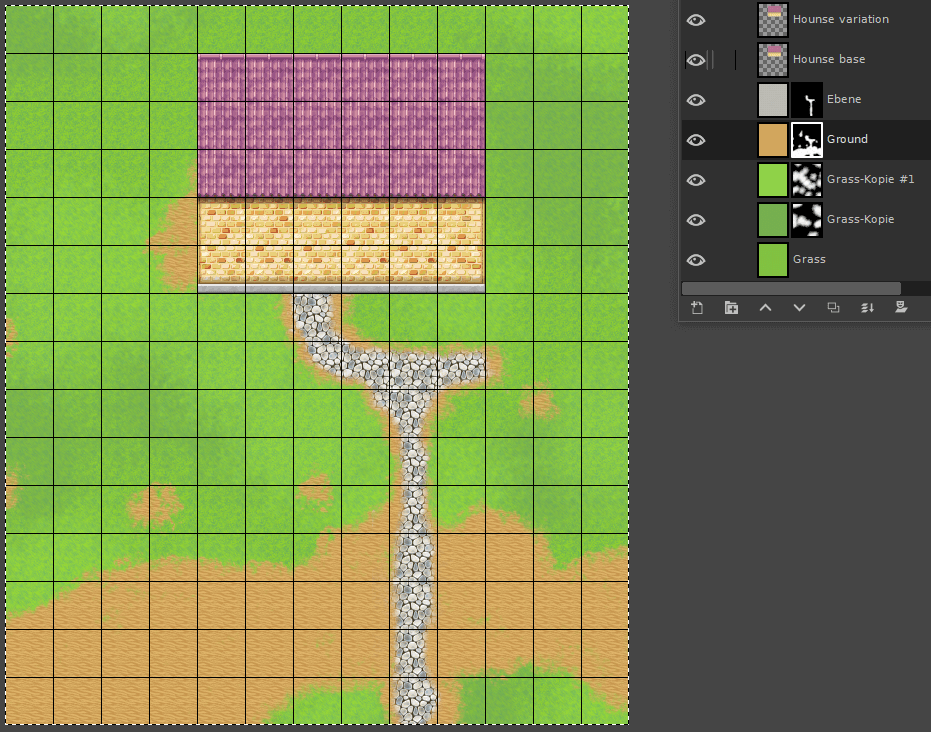The height and width of the screenshot is (732, 931).
Task: Duplicate the selected layer via overlapping-squares icon
Action: pos(834,308)
